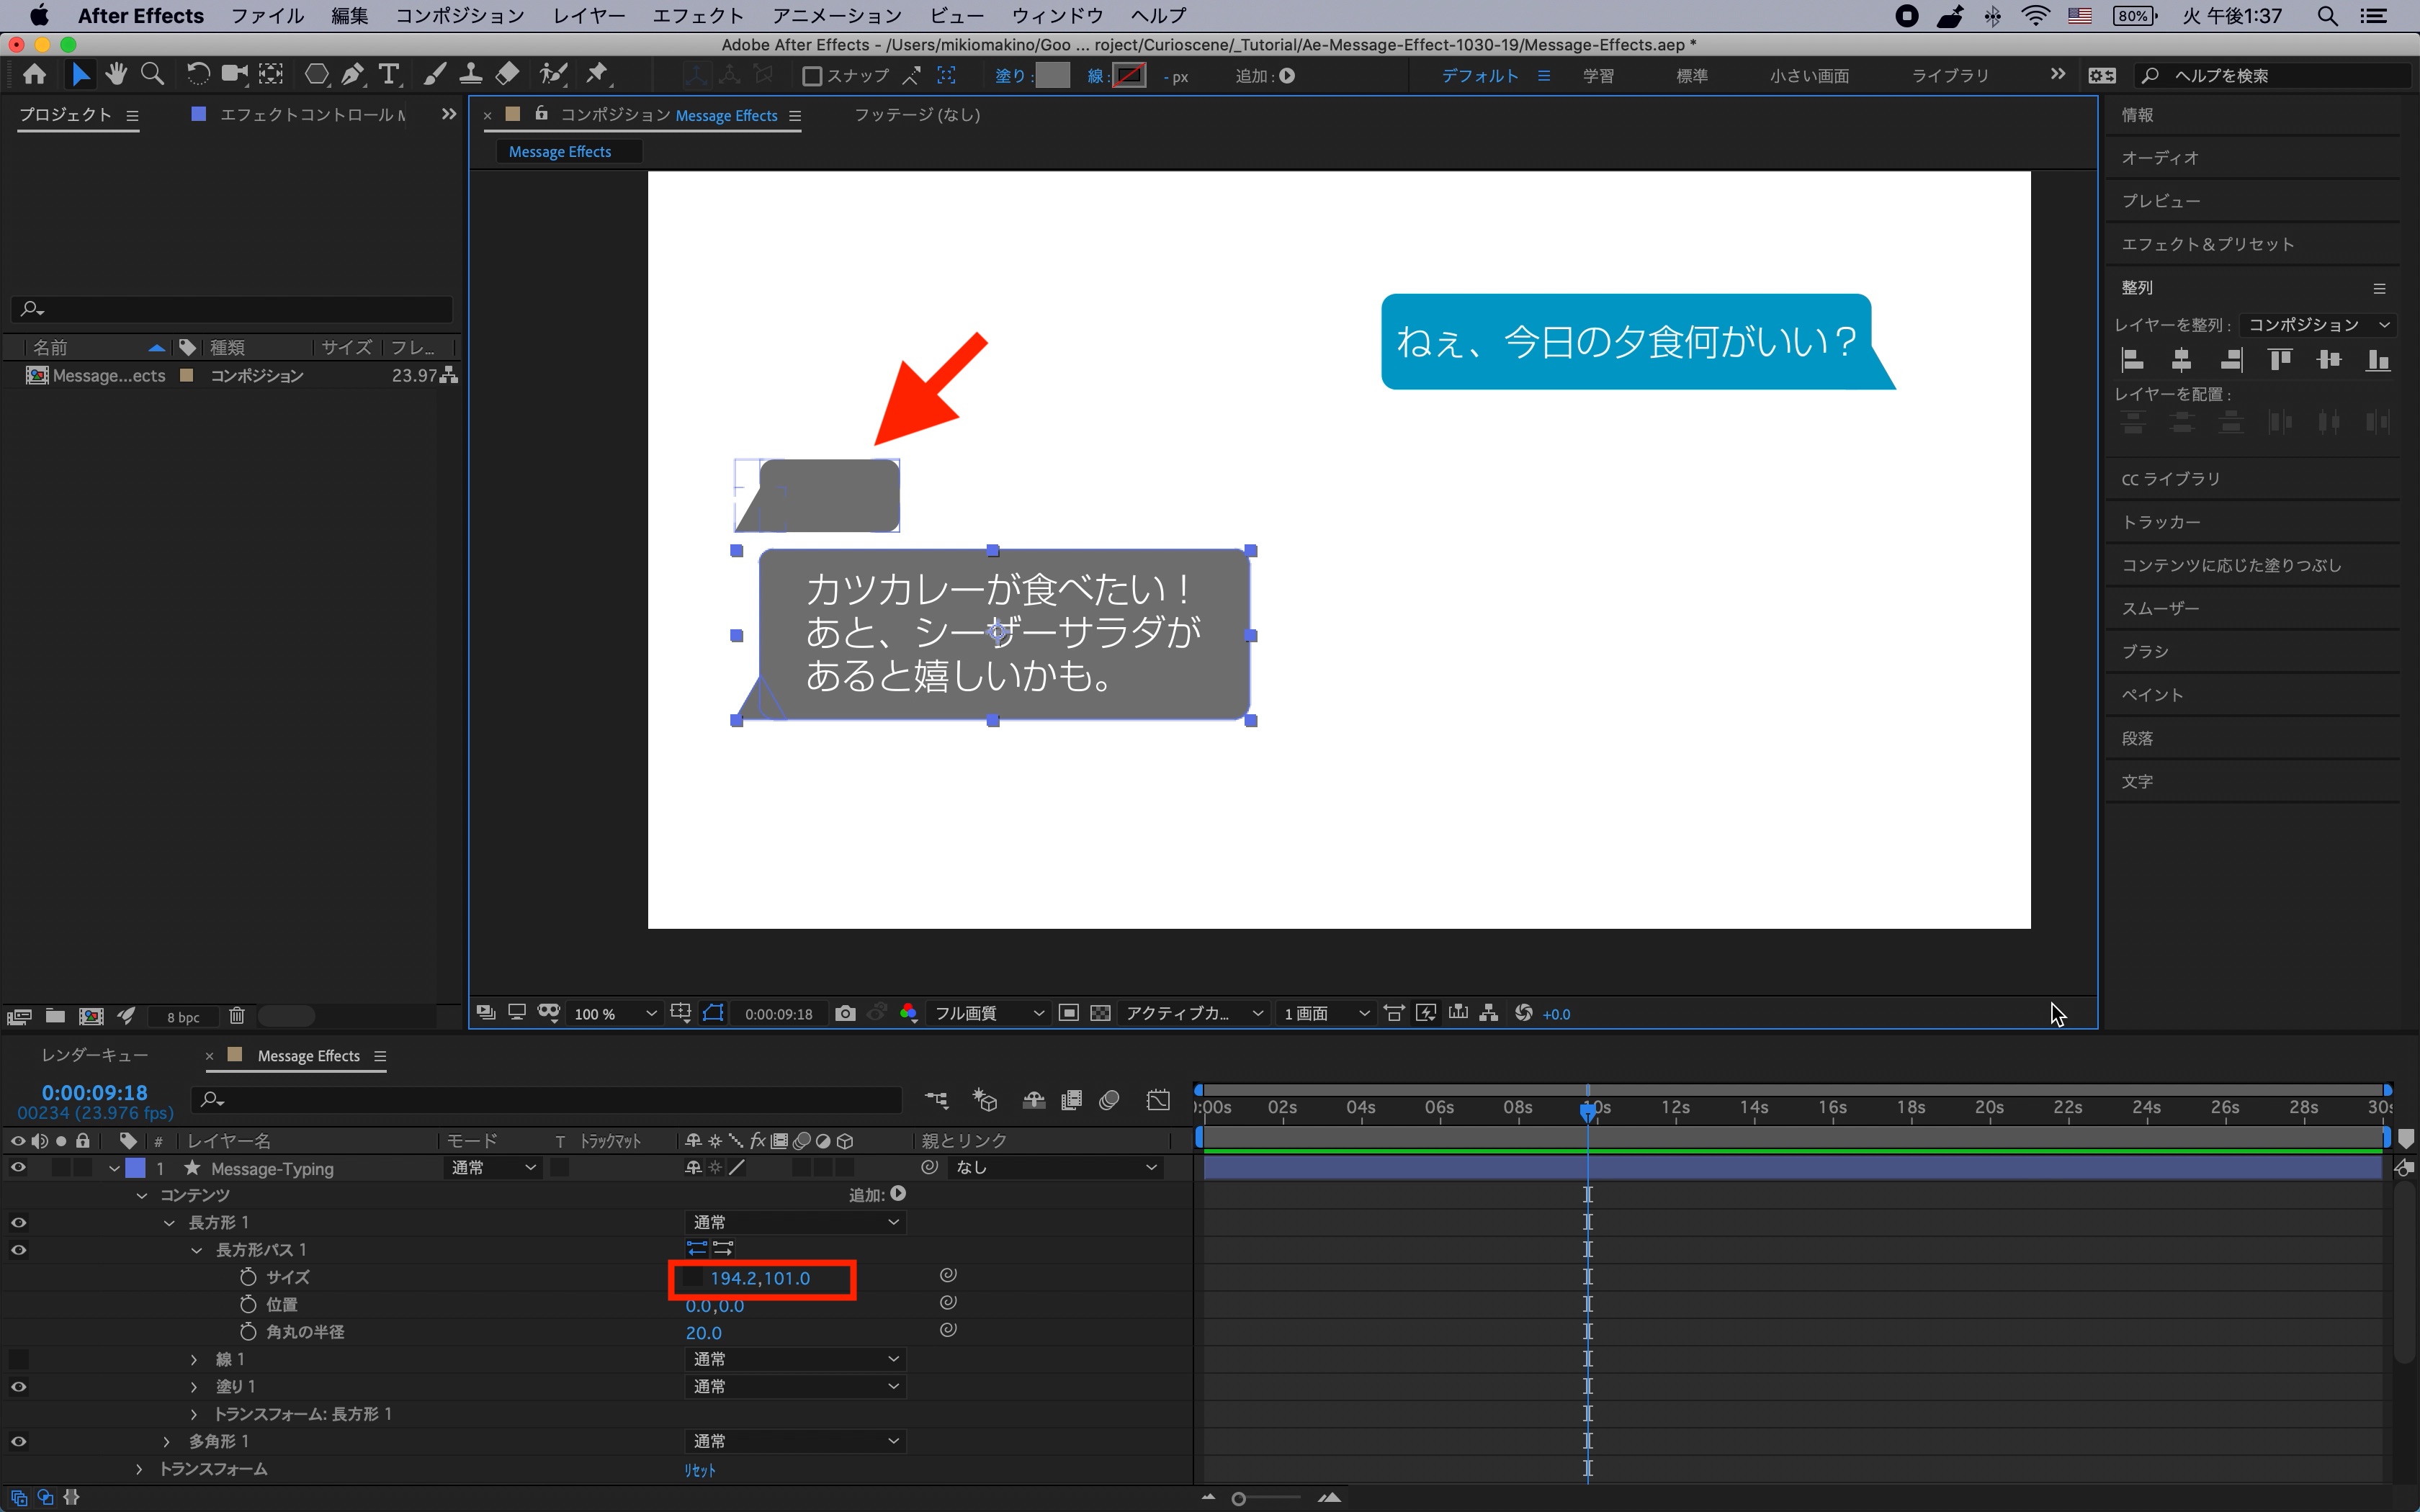
Task: Select the Hand tool
Action: pos(116,74)
